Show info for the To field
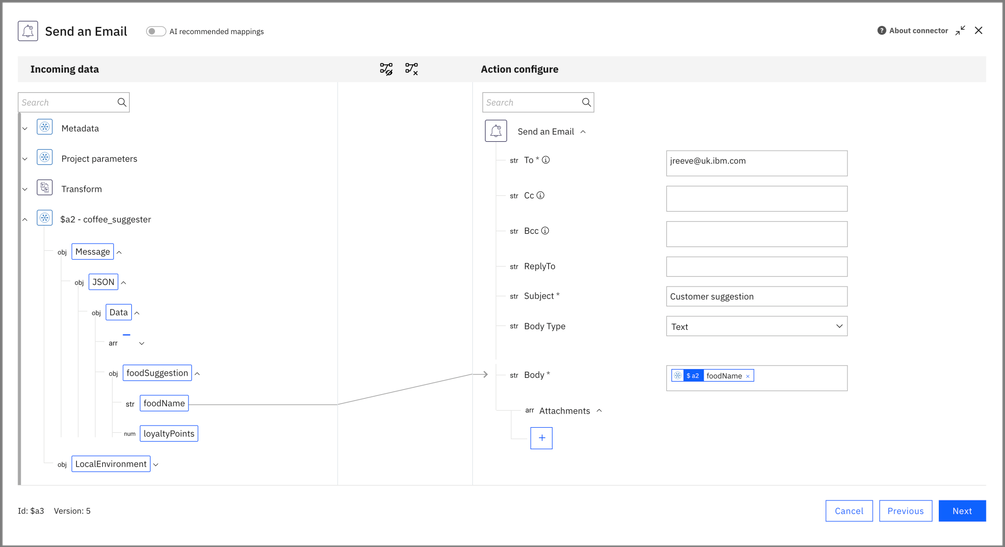 coord(546,160)
